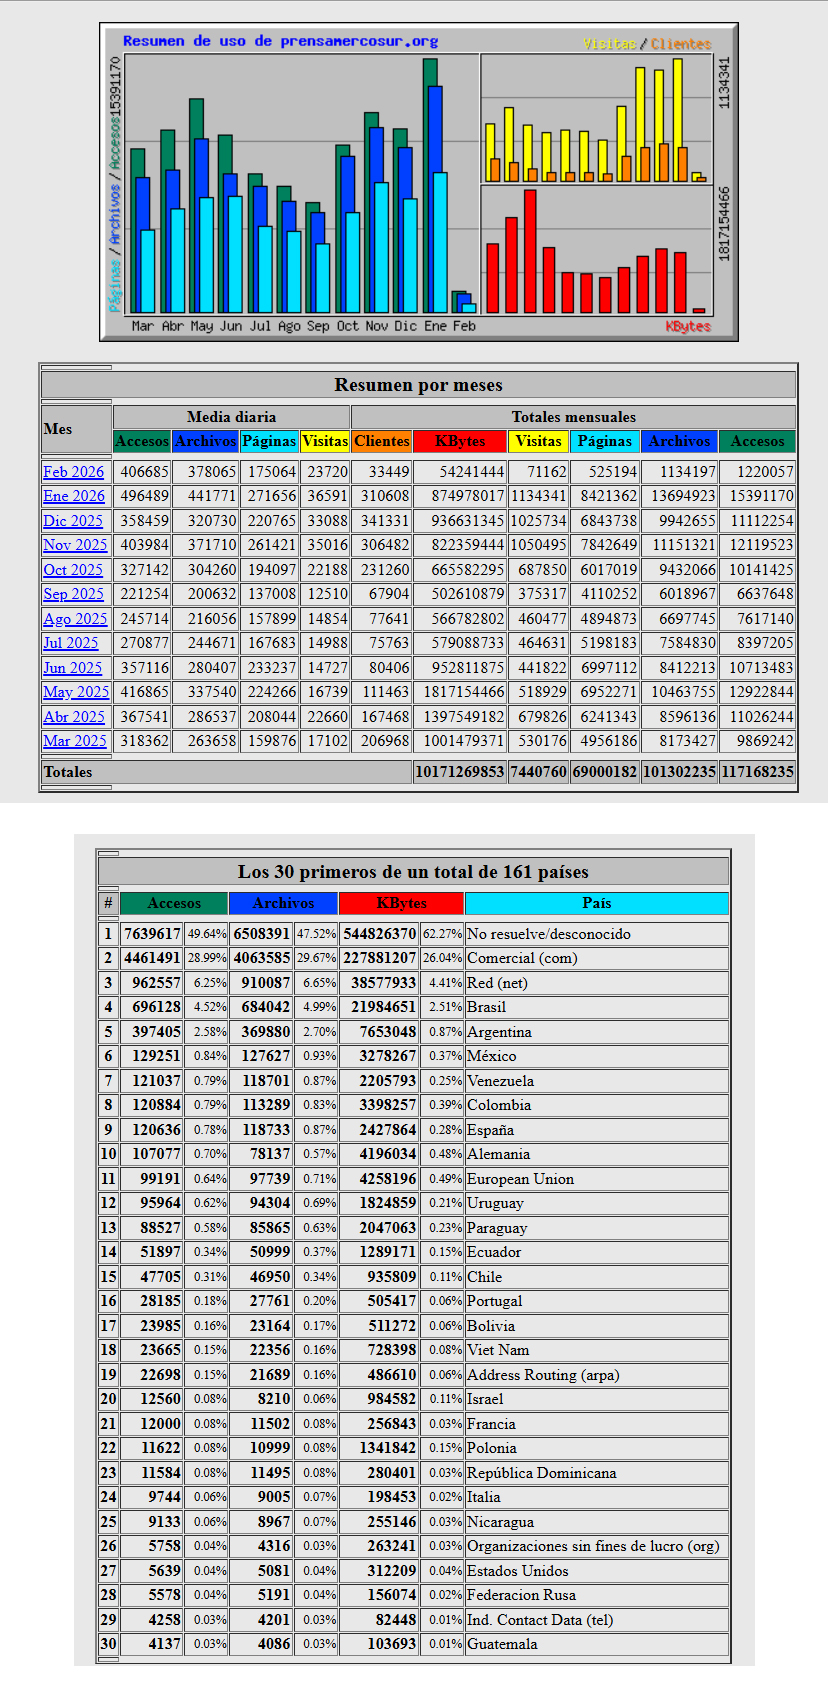Select the Brasil row country name

coord(487,1007)
